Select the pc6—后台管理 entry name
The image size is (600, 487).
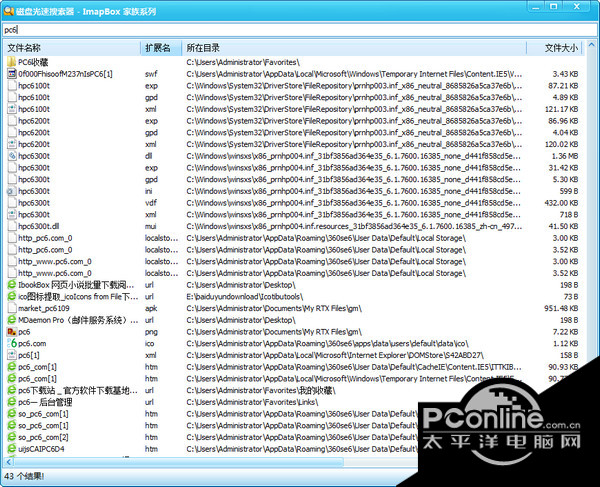(x=45, y=402)
